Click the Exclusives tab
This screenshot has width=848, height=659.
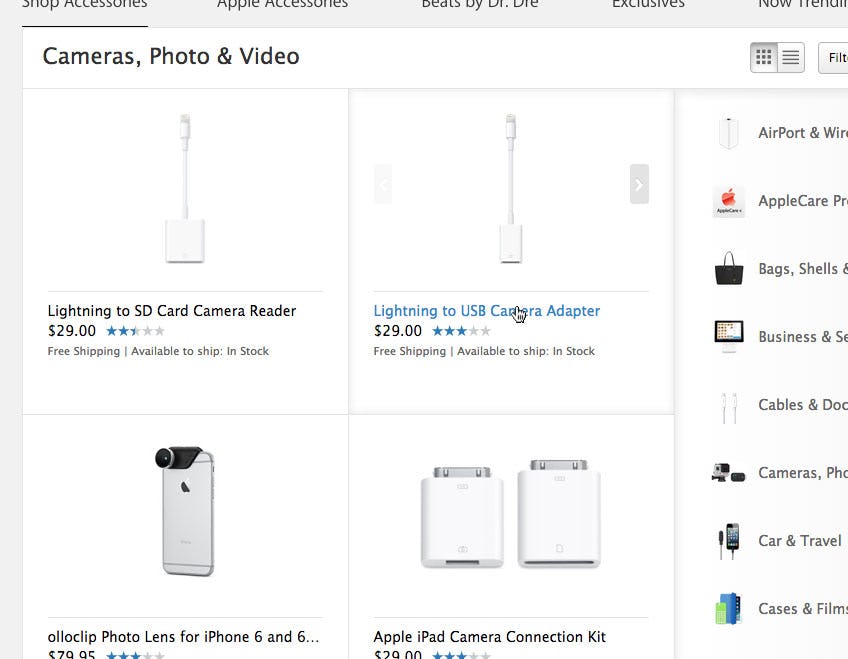[x=648, y=4]
